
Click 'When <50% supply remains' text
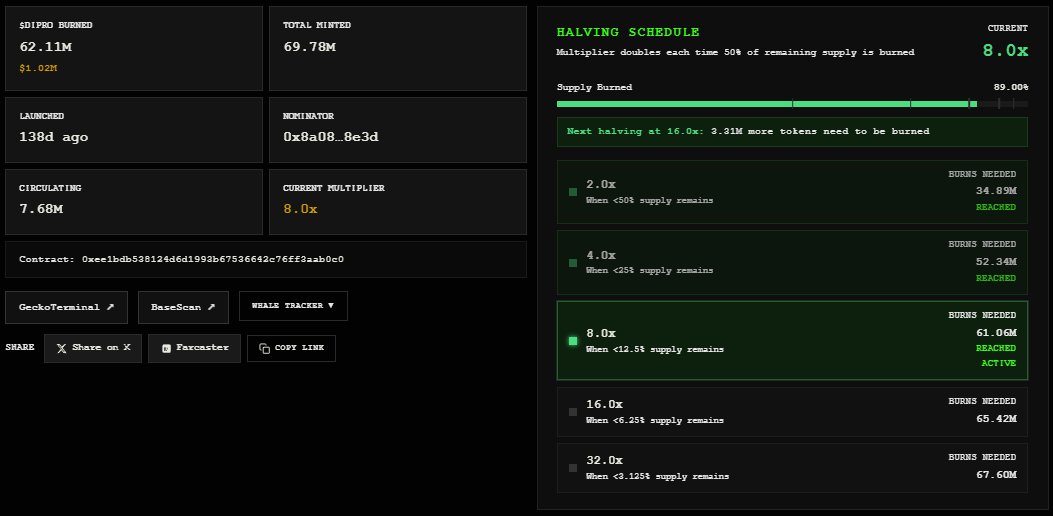649,200
